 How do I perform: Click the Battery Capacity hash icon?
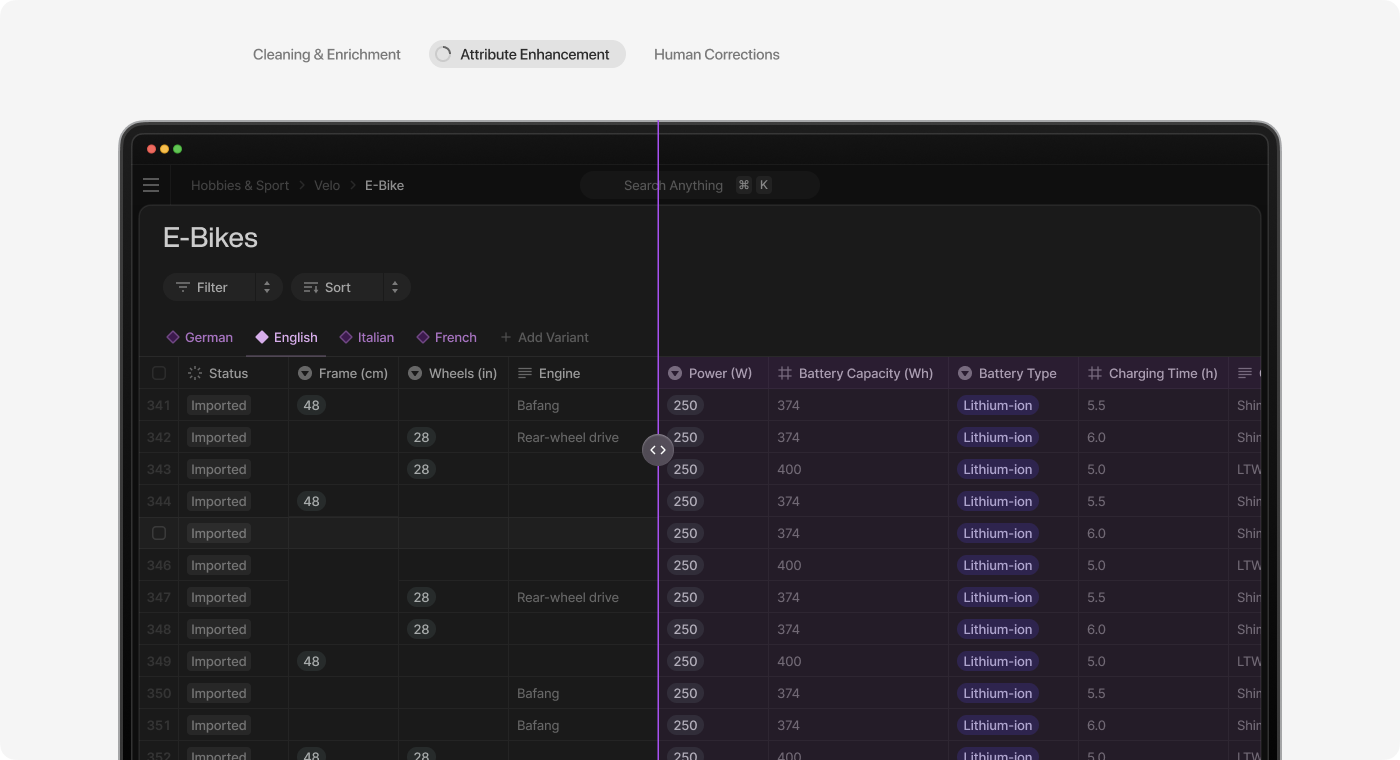[x=785, y=373]
